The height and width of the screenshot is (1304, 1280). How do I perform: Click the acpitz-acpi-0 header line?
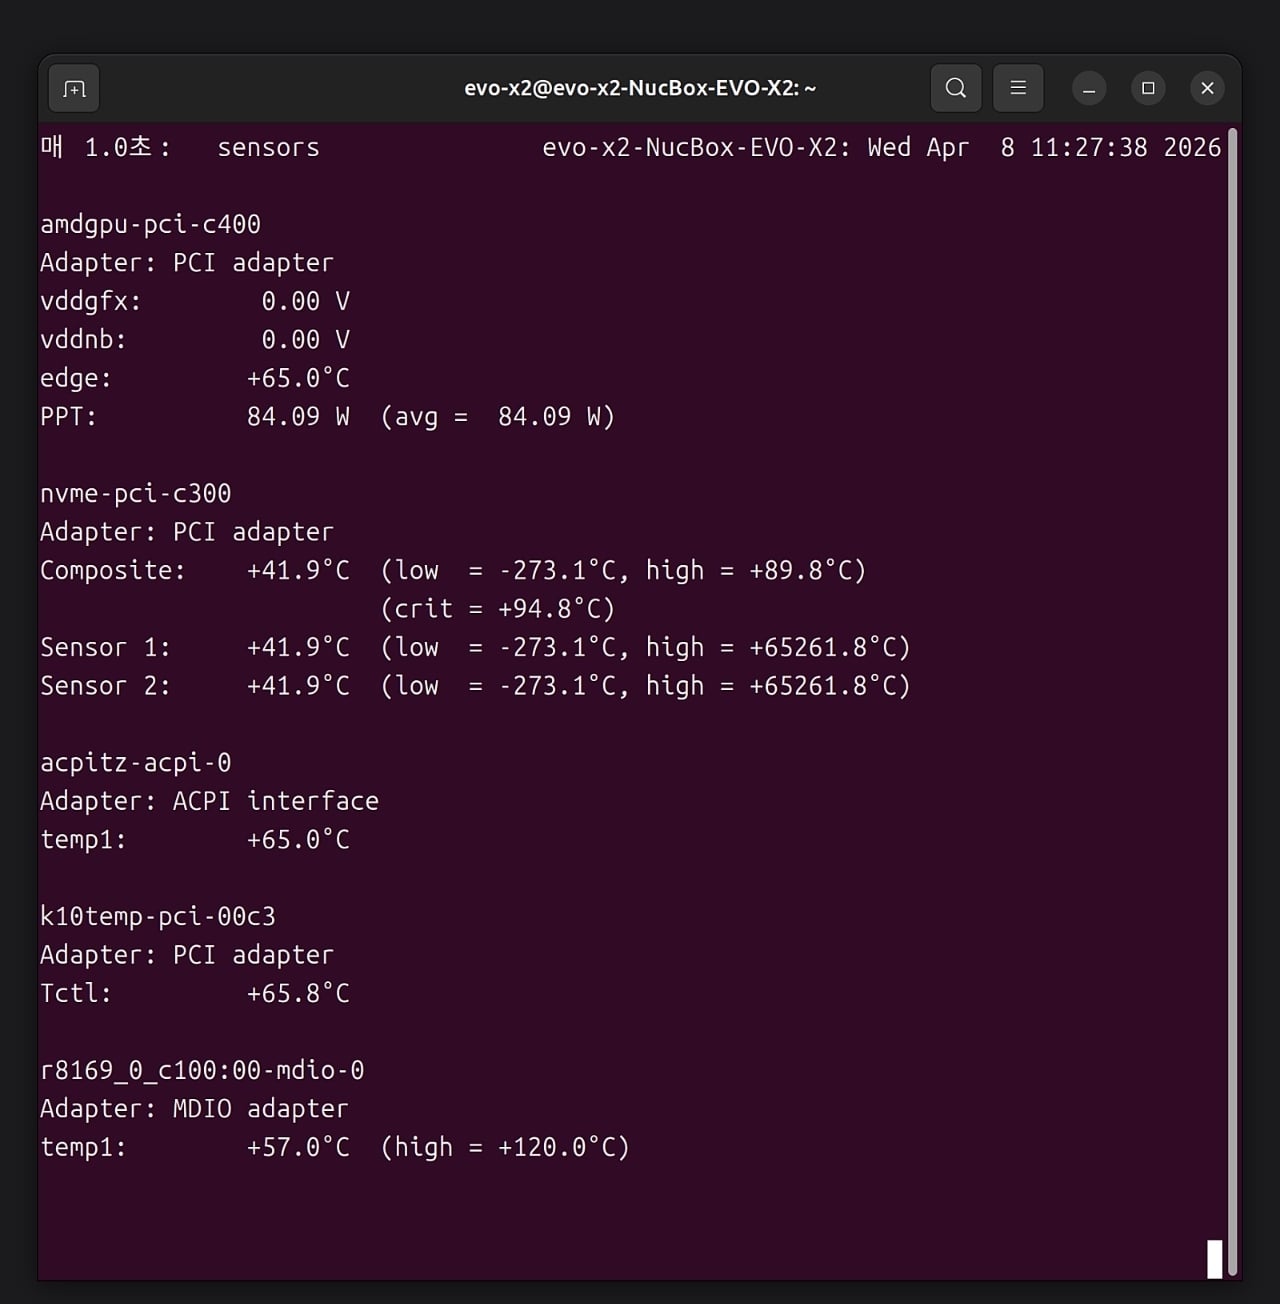136,763
